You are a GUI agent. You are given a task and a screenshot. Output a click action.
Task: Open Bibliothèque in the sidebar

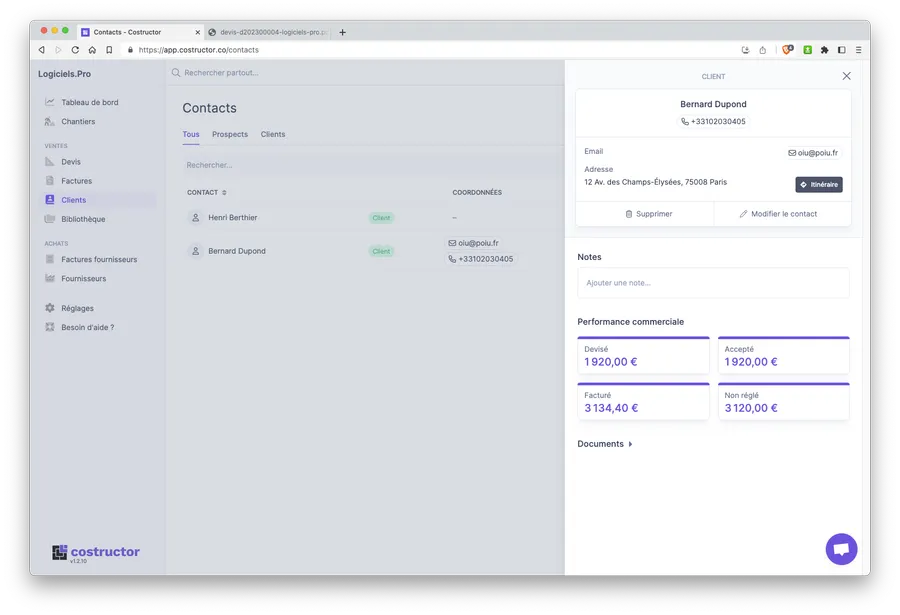tap(83, 219)
